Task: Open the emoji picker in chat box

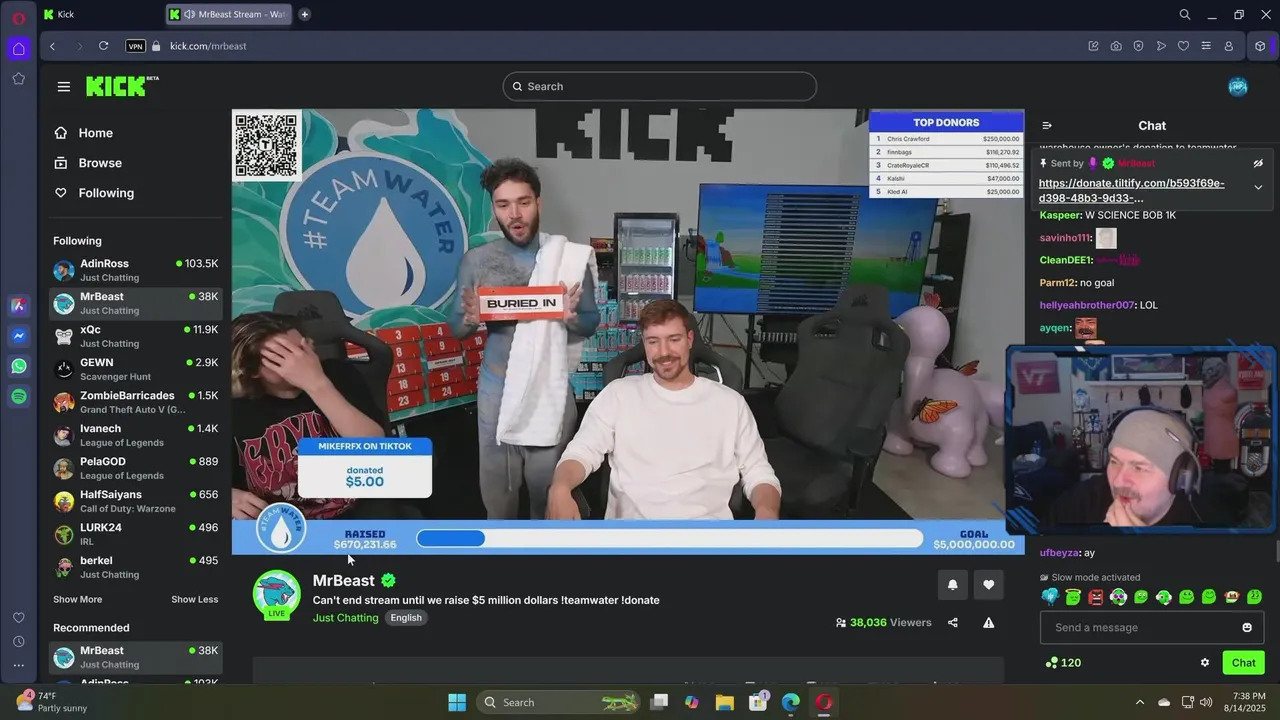Action: click(x=1247, y=627)
